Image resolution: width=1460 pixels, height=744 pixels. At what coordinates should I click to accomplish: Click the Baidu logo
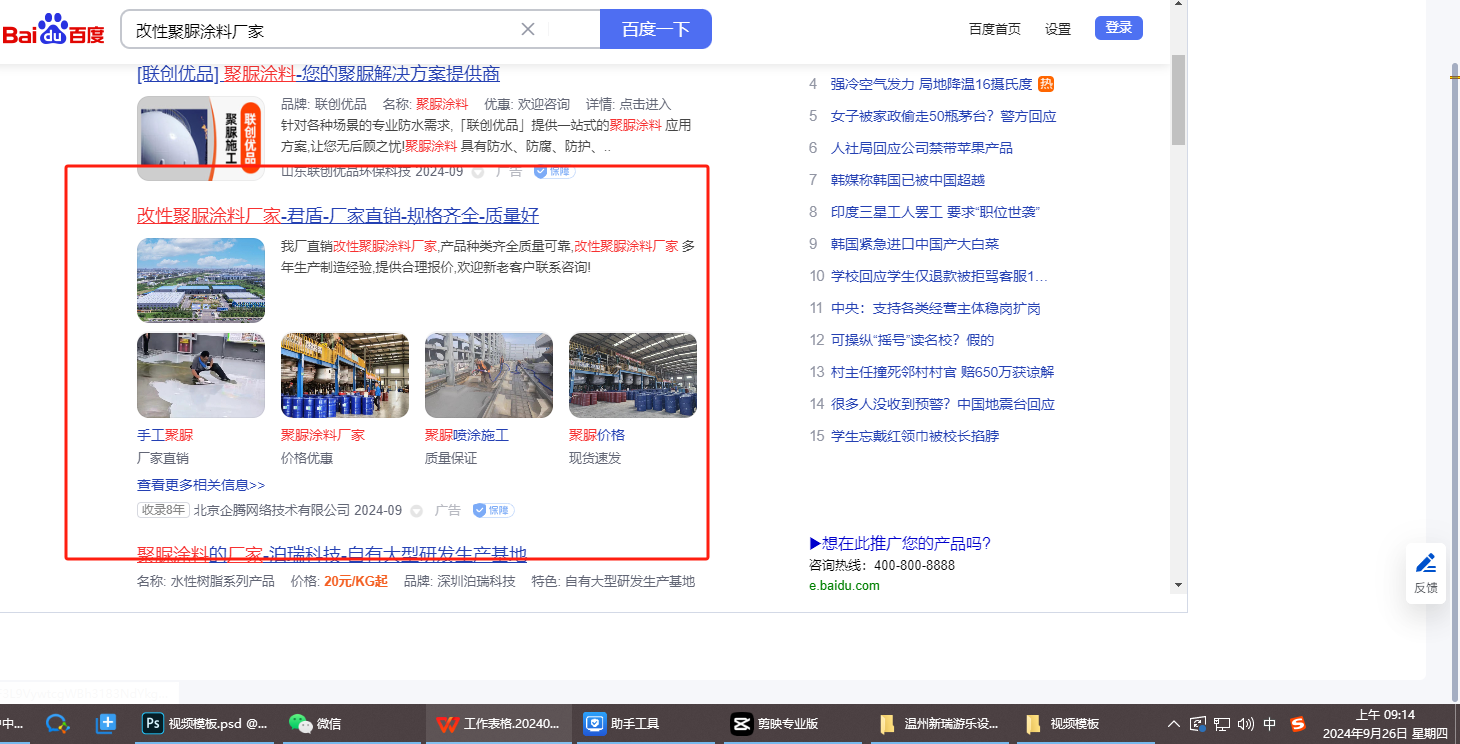pos(53,30)
